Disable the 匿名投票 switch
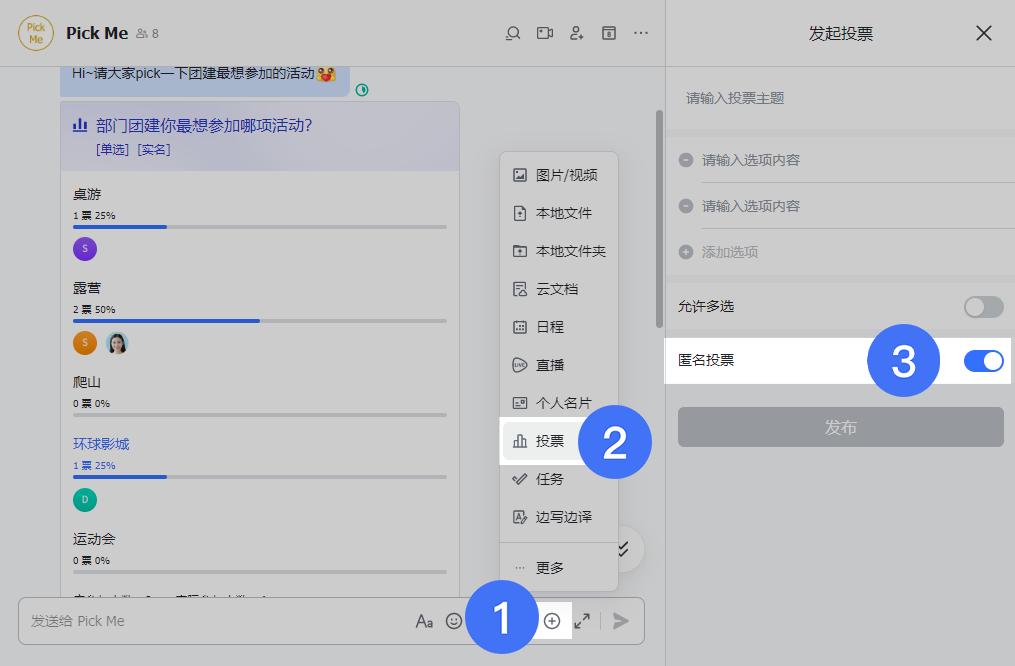This screenshot has height=666, width=1015. point(983,361)
